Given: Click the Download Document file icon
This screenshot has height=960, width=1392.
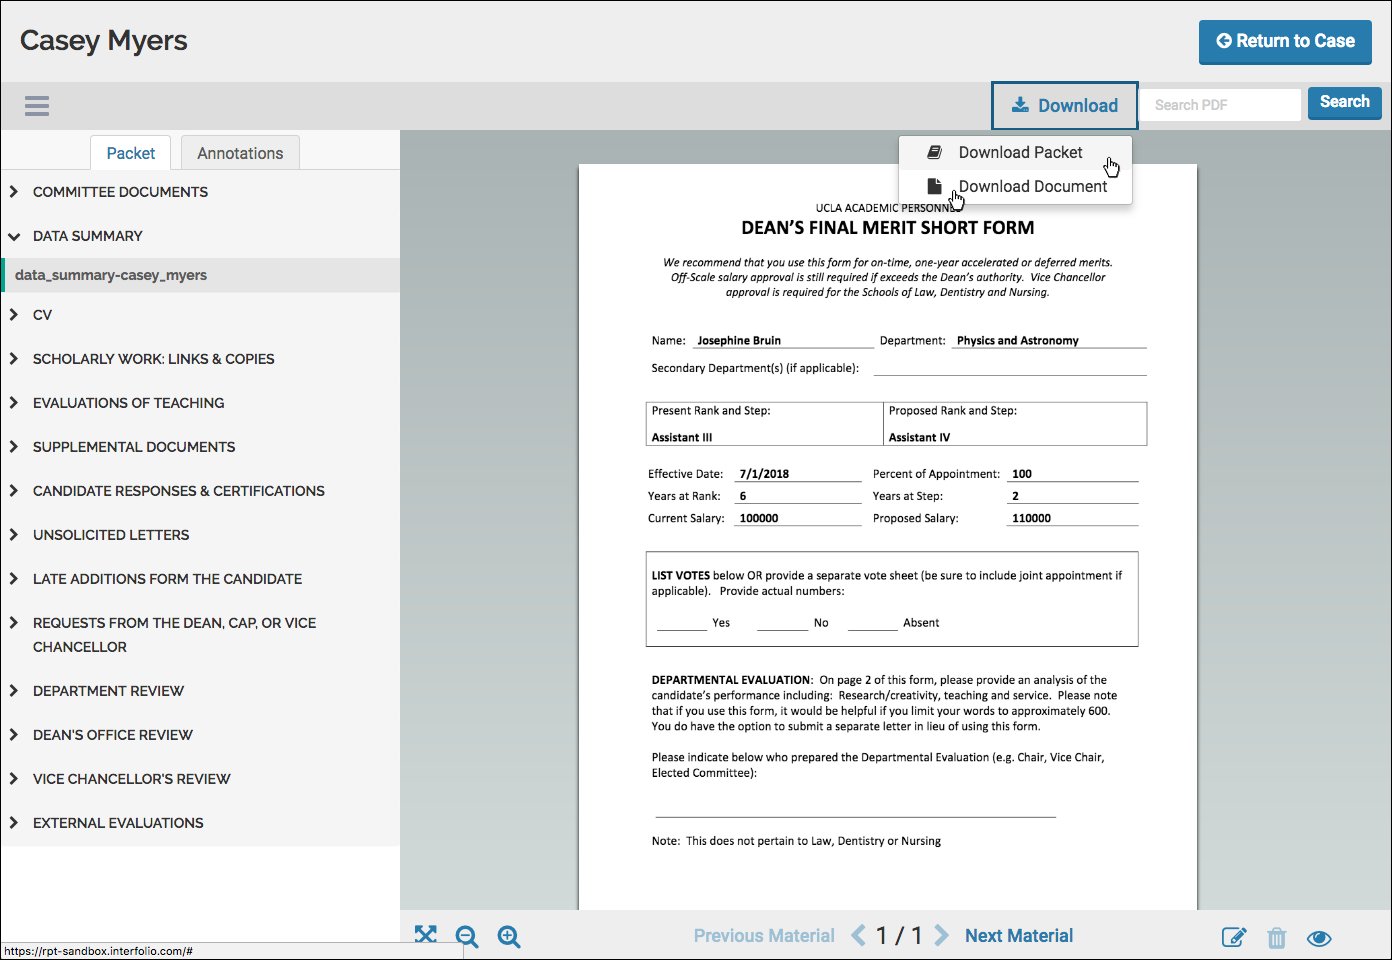Looking at the screenshot, I should tap(934, 186).
